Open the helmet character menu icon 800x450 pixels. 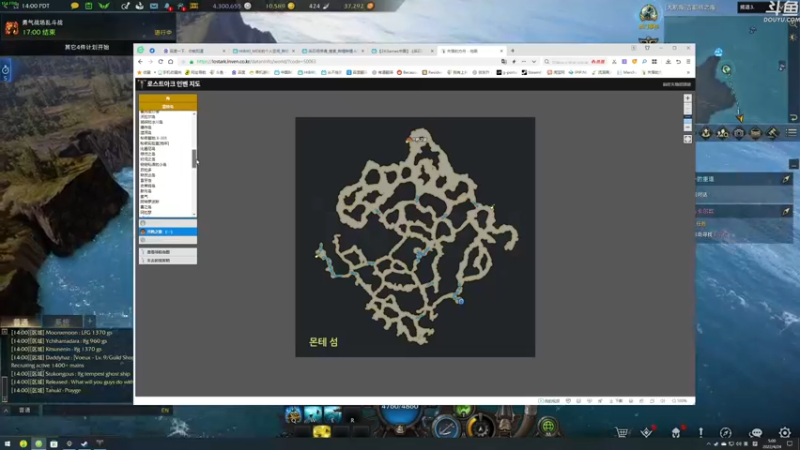click(x=676, y=433)
